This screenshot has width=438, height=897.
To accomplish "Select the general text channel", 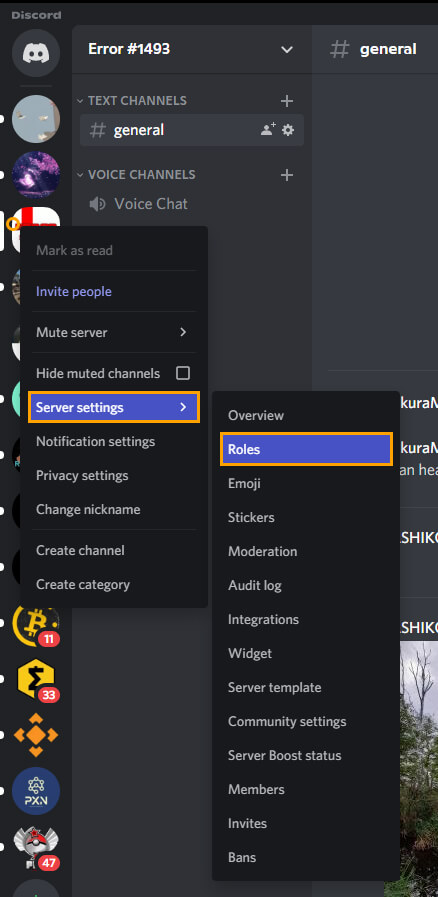I will click(x=192, y=130).
